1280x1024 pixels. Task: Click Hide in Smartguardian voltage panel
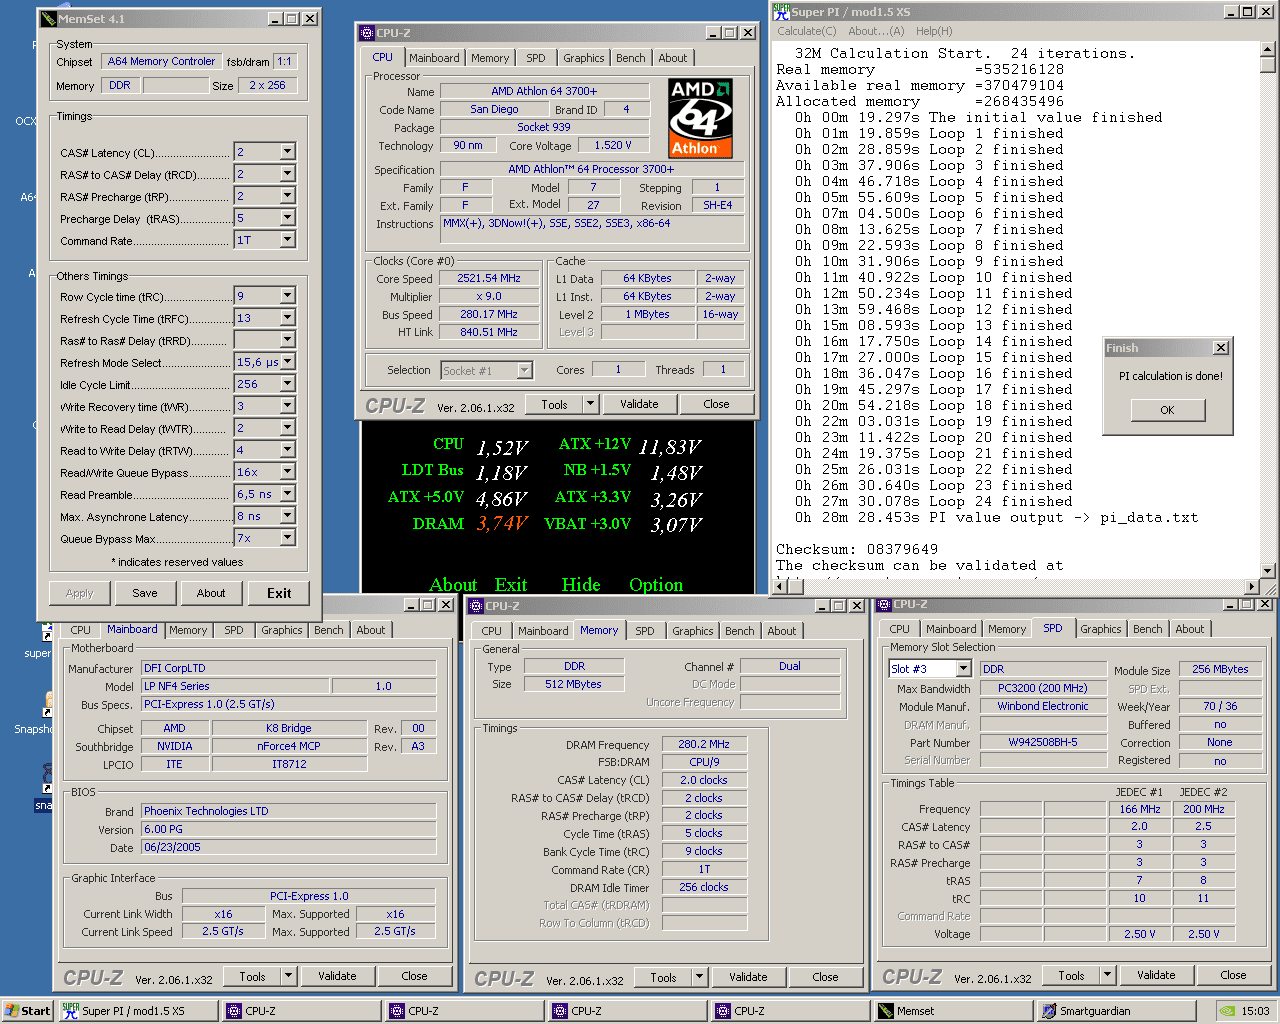coord(580,585)
